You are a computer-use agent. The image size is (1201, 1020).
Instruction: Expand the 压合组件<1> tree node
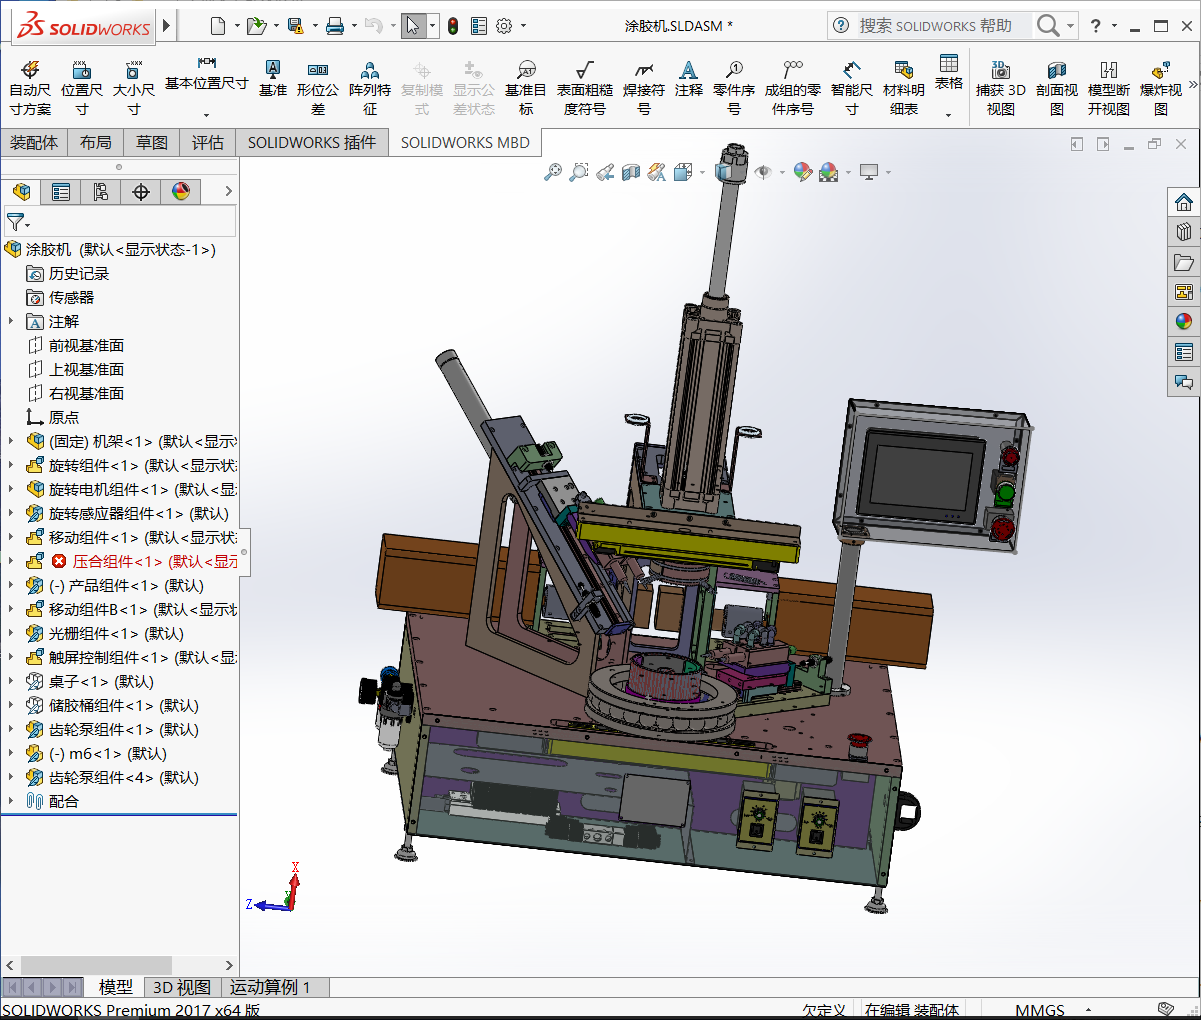[x=11, y=561]
